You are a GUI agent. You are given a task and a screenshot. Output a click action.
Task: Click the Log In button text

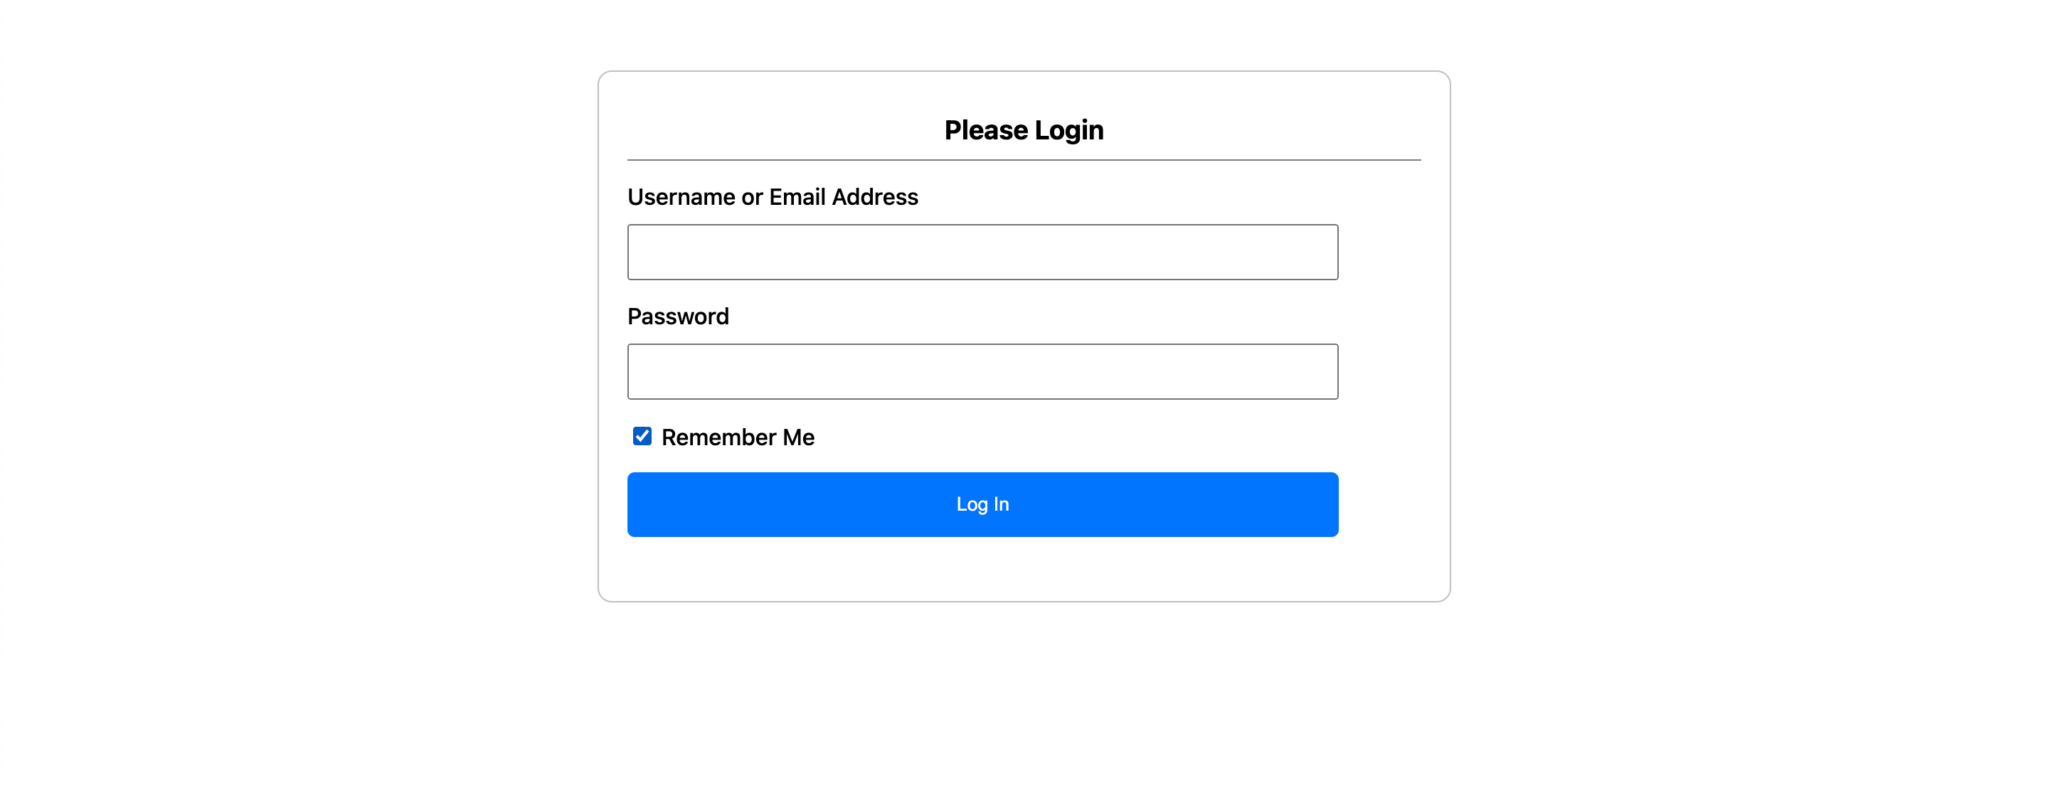tap(982, 505)
